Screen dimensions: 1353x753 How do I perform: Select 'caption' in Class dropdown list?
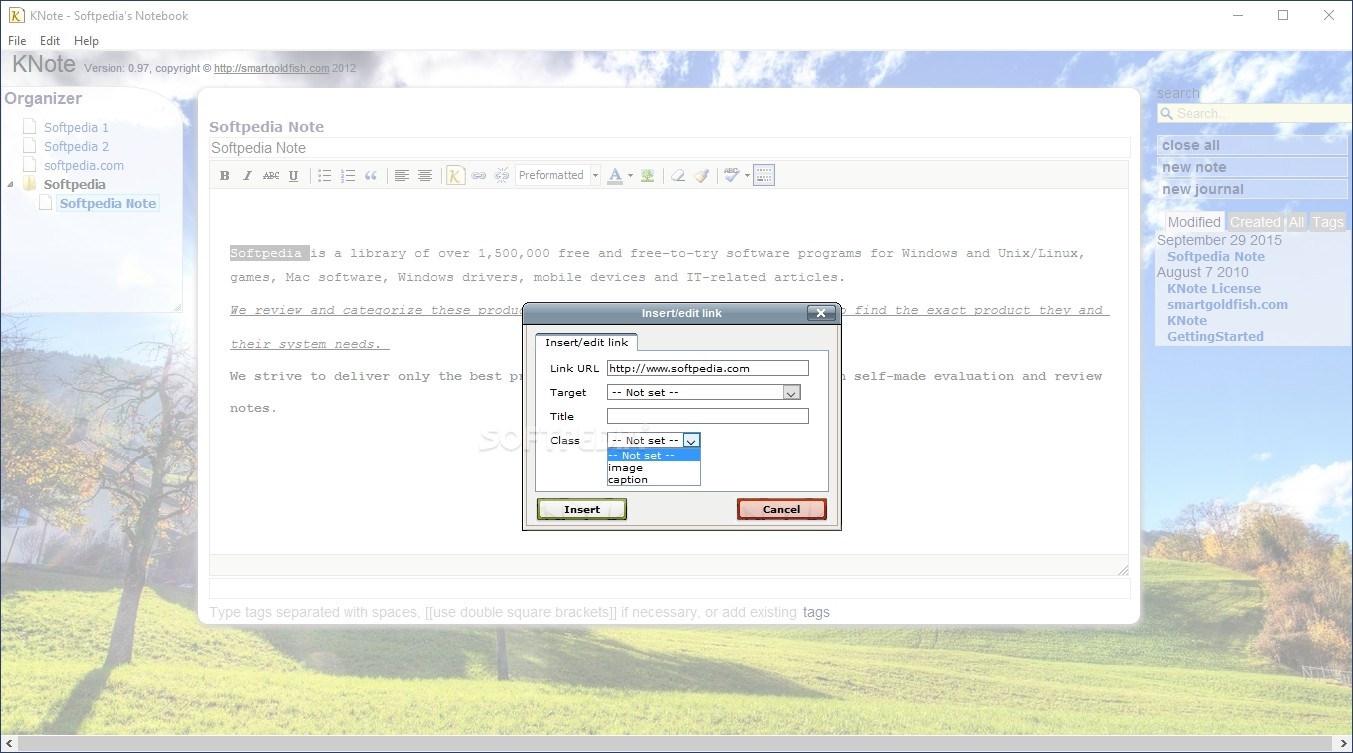(x=654, y=479)
